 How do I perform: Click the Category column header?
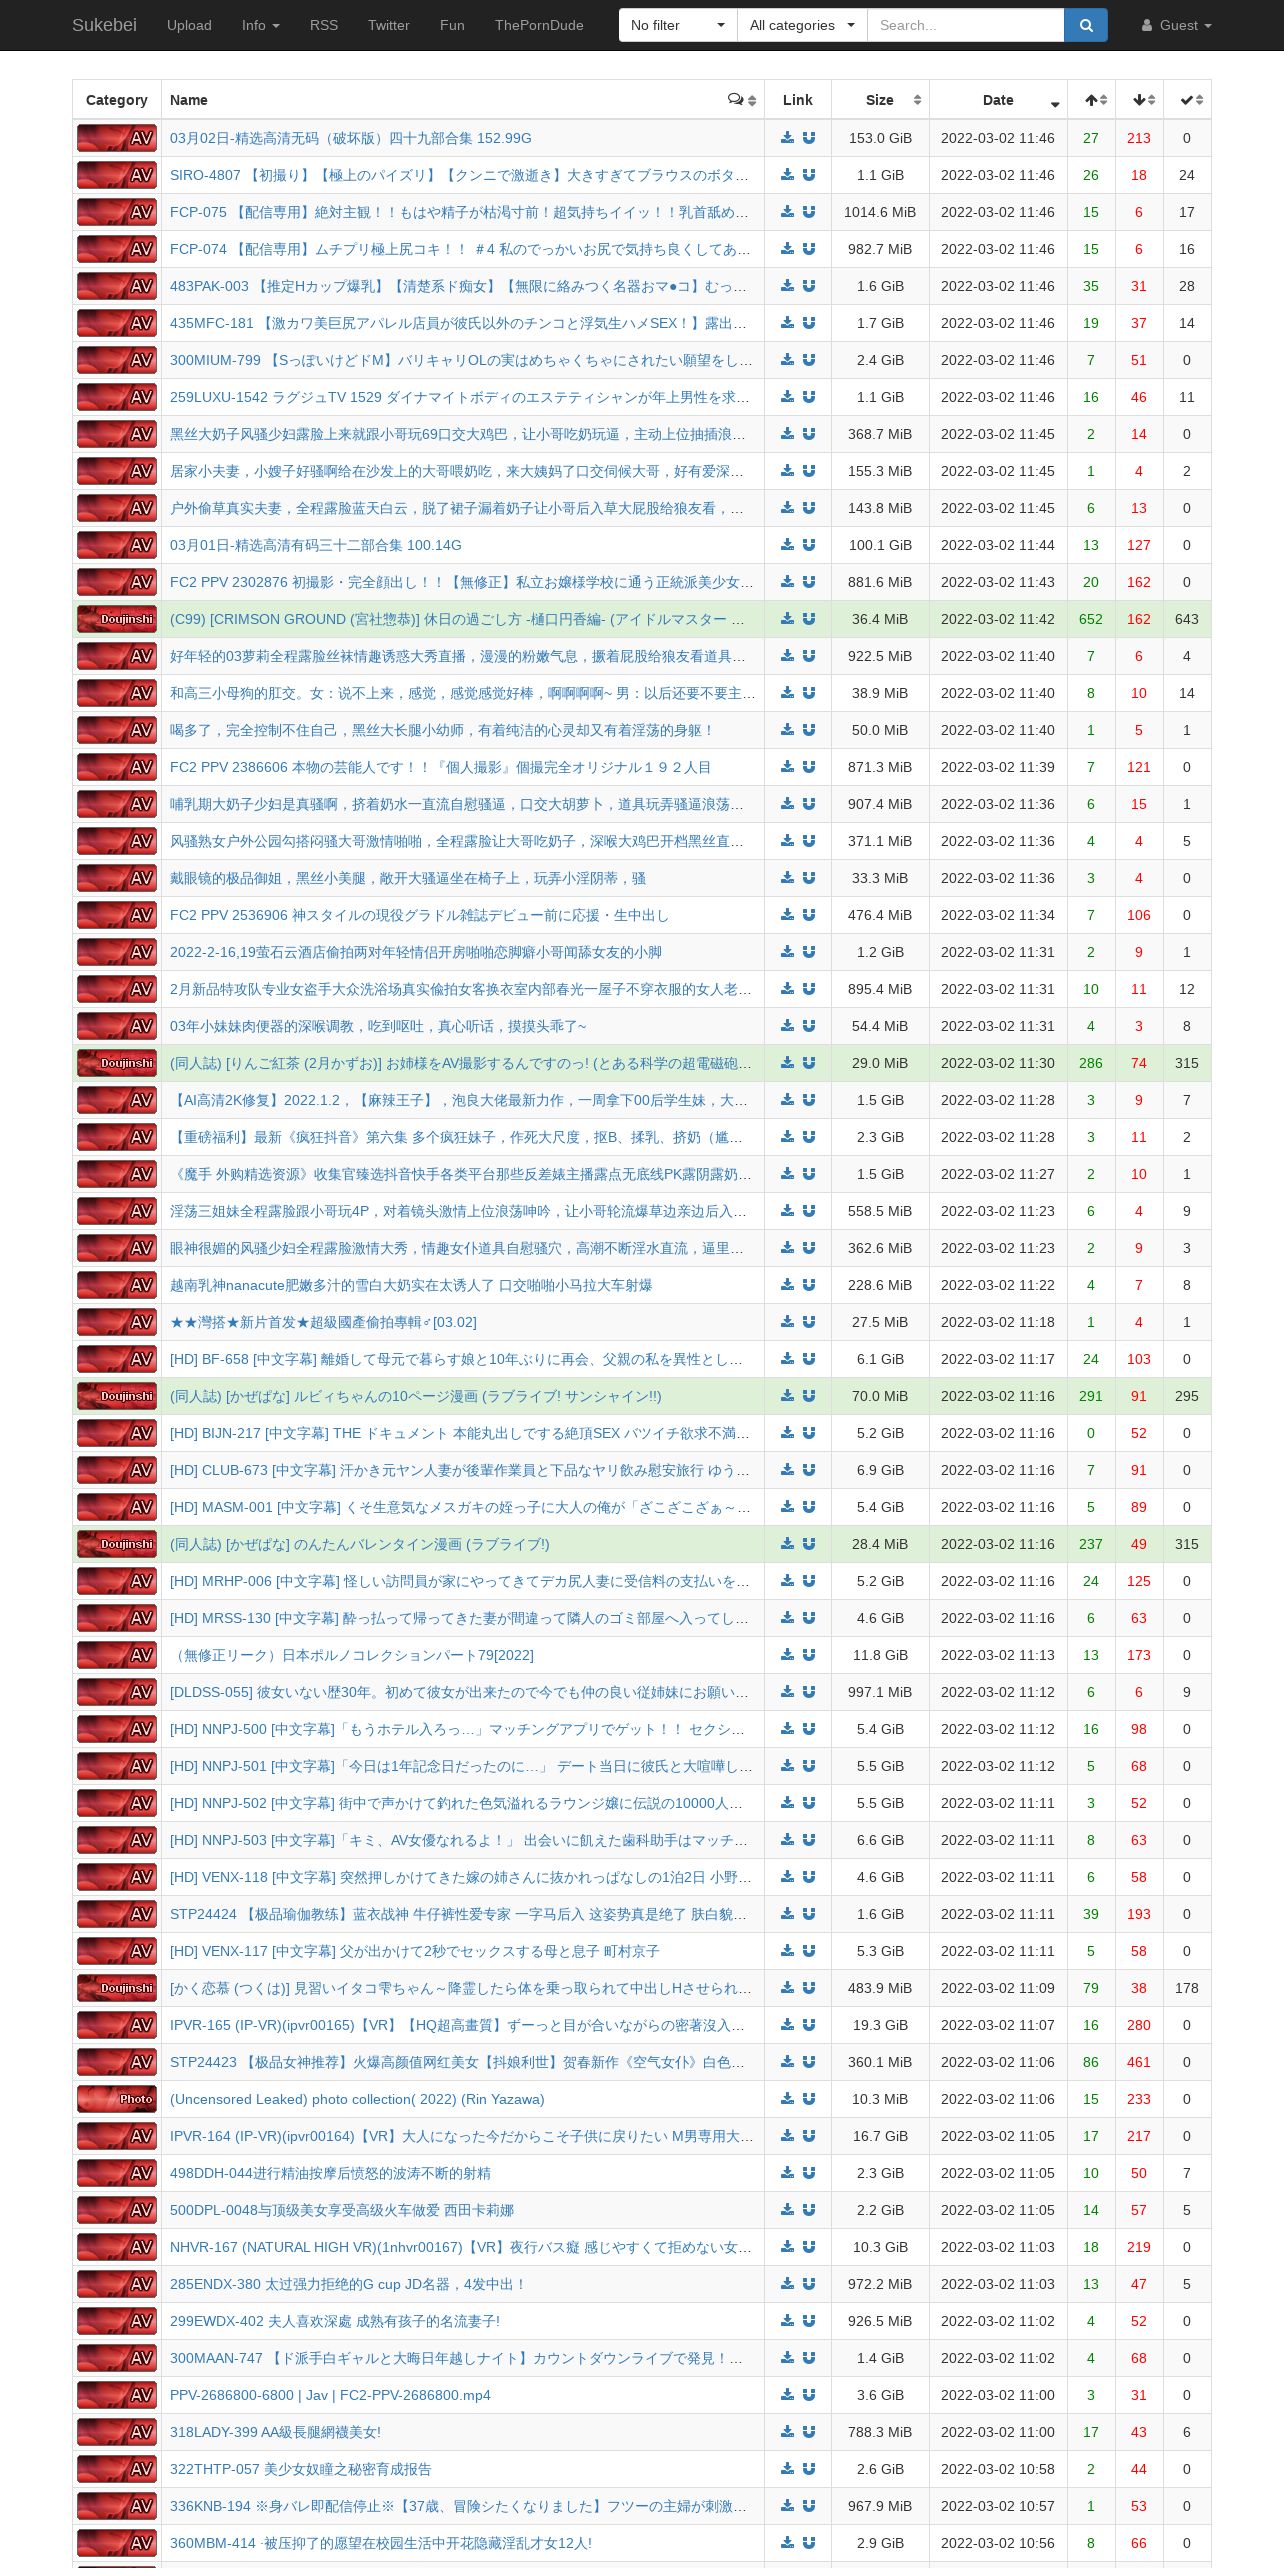[x=117, y=100]
